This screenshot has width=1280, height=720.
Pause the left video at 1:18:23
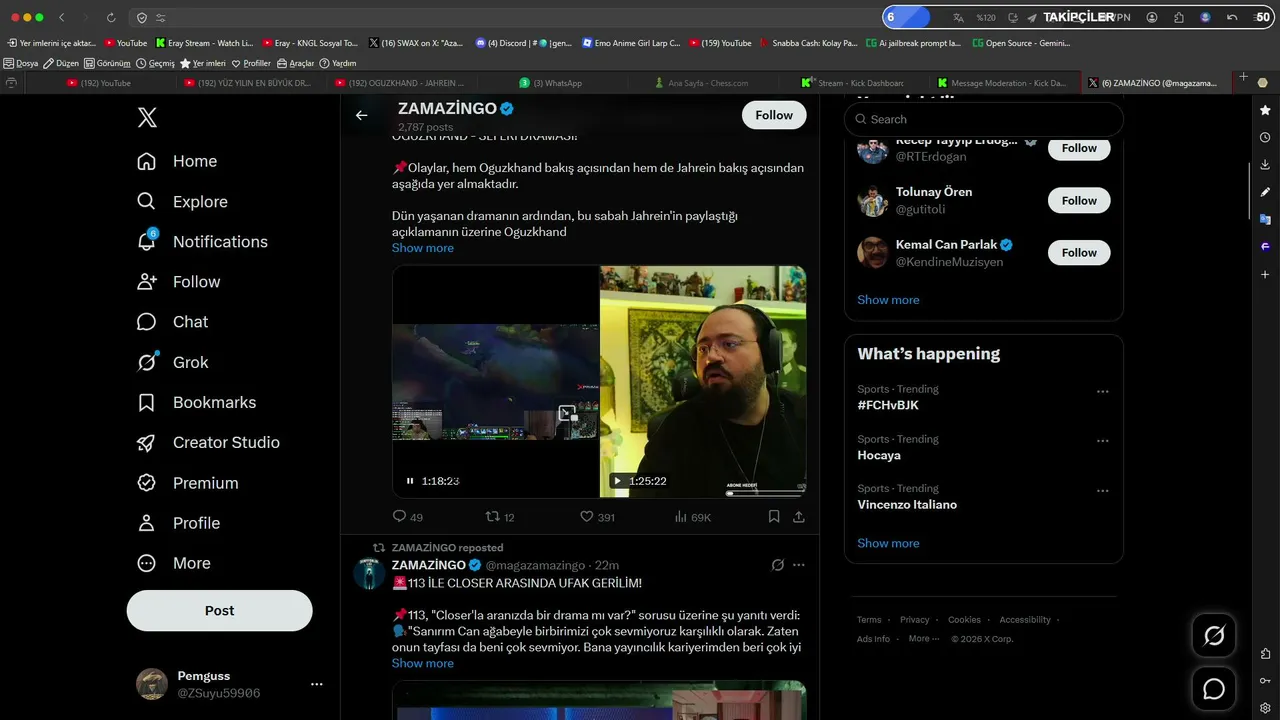click(x=410, y=481)
